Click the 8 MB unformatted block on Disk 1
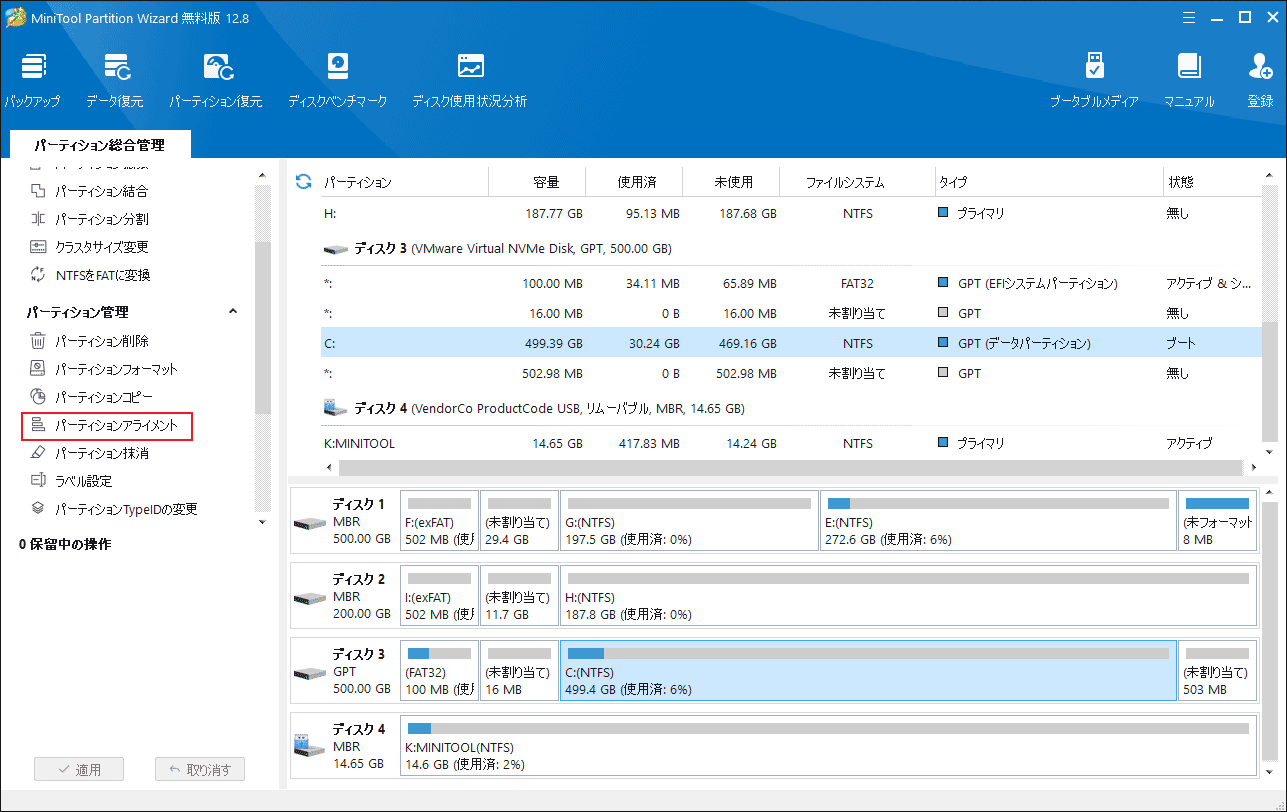This screenshot has height=812, width=1287. click(1217, 521)
